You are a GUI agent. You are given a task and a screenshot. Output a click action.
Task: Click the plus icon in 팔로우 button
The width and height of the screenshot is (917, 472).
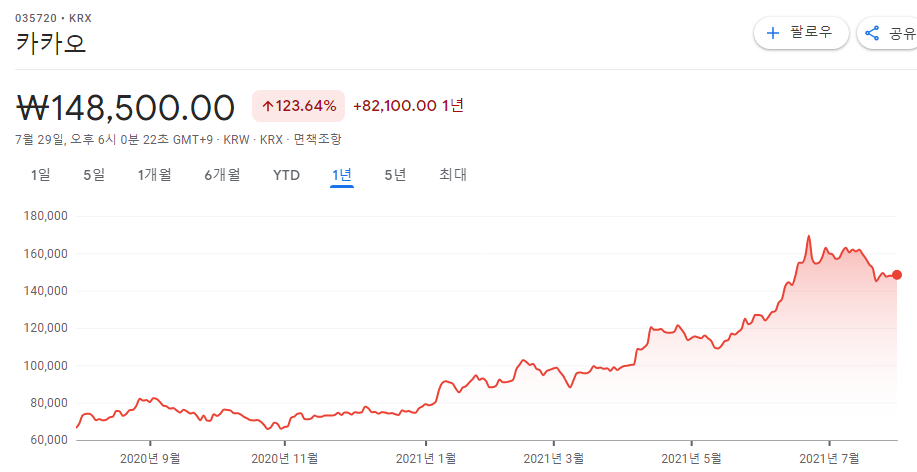pyautogui.click(x=773, y=33)
